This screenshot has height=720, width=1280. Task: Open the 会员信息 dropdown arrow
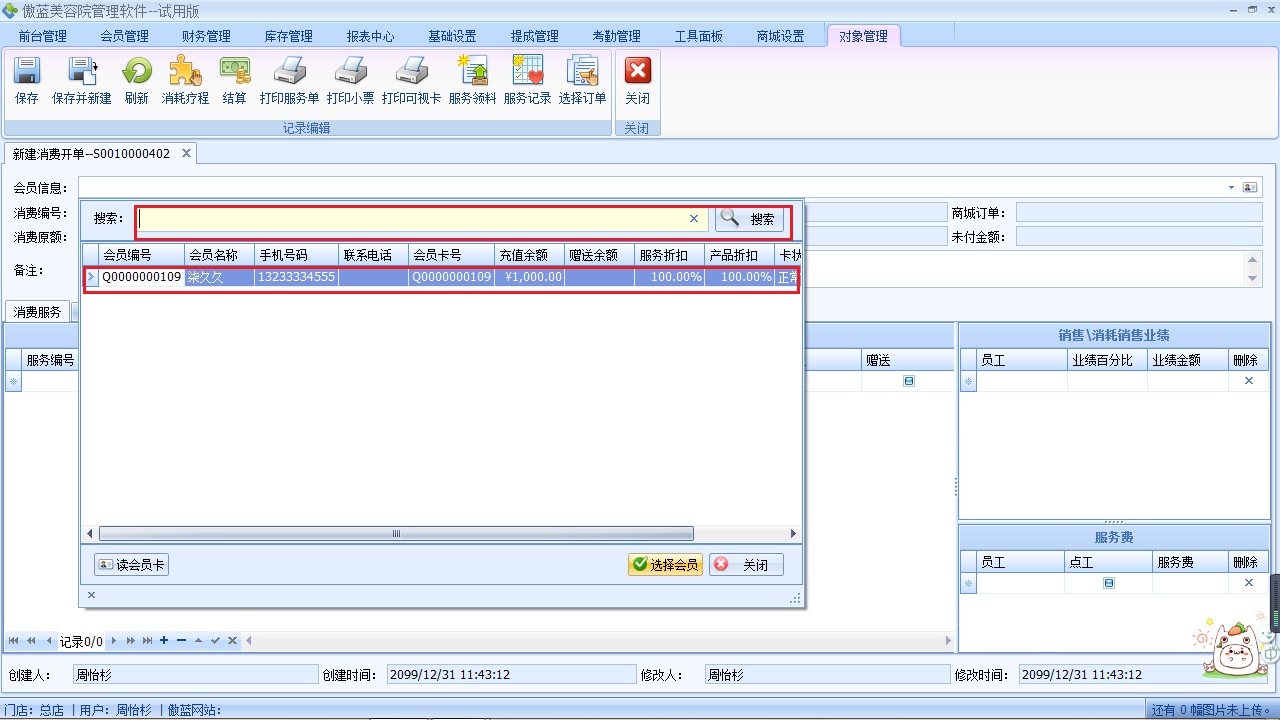coord(1231,187)
